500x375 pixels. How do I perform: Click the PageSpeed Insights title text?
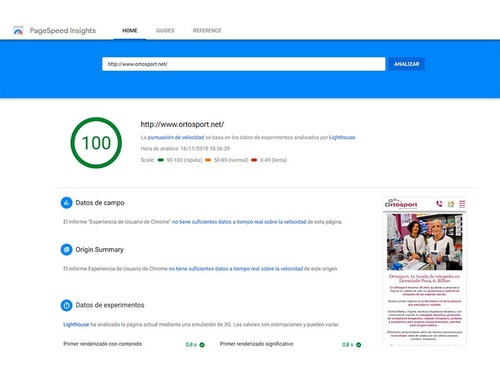[x=63, y=31]
